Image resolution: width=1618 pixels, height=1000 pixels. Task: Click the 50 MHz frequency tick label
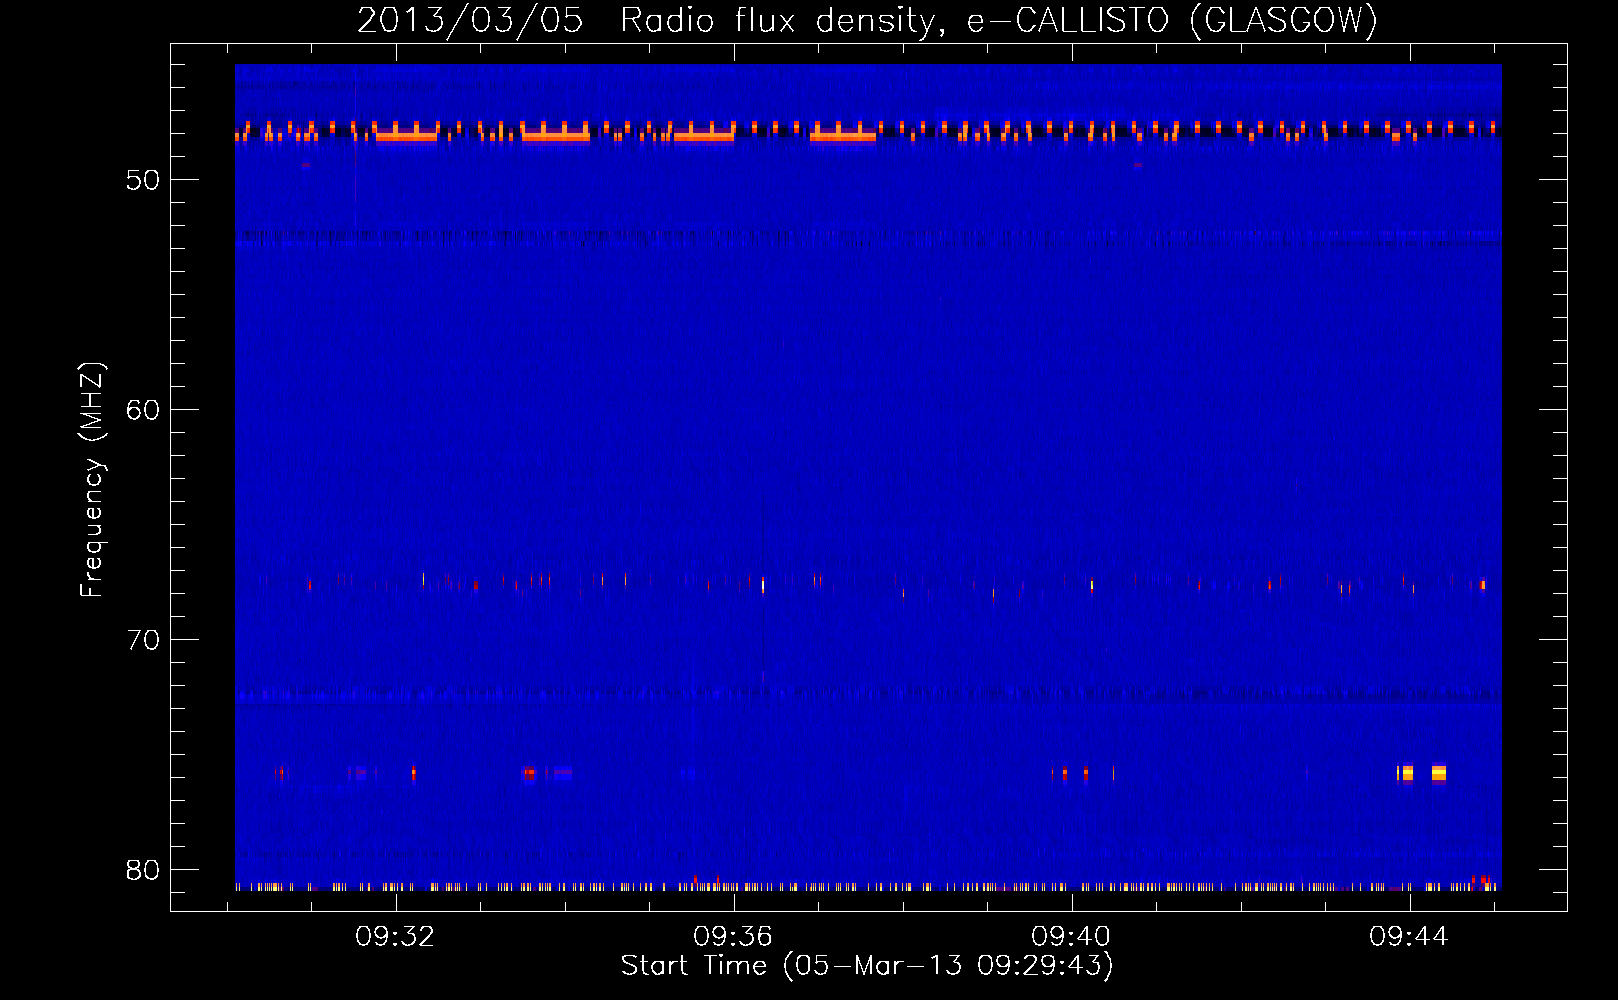[143, 180]
